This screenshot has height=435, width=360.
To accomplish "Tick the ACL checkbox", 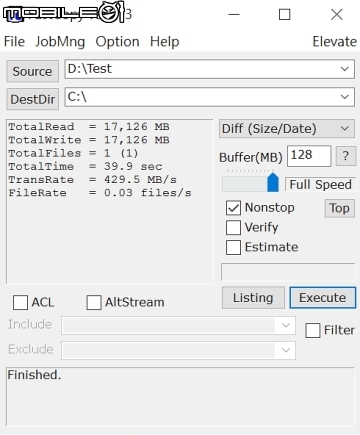I will pos(20,303).
